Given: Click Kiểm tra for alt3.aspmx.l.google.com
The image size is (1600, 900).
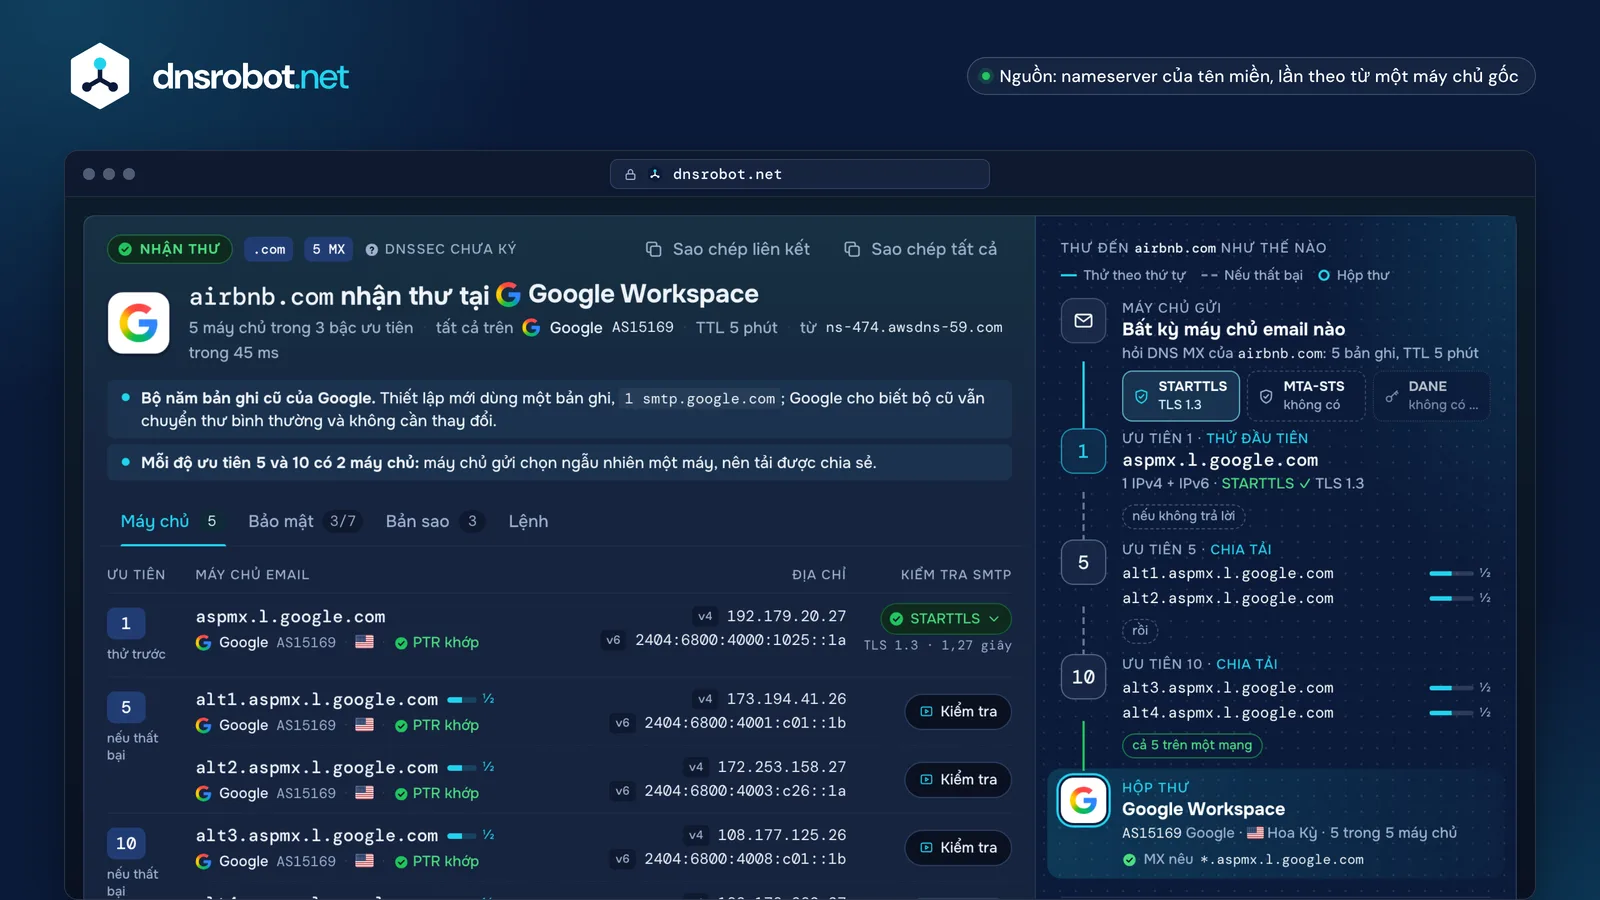Looking at the screenshot, I should [x=958, y=848].
